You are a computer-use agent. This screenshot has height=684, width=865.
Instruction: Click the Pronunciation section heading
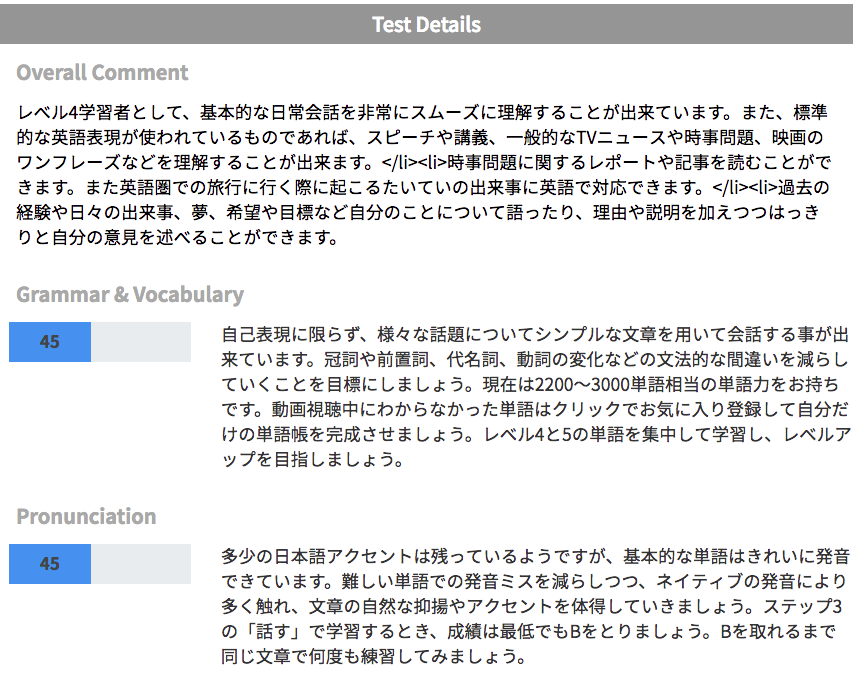(86, 517)
